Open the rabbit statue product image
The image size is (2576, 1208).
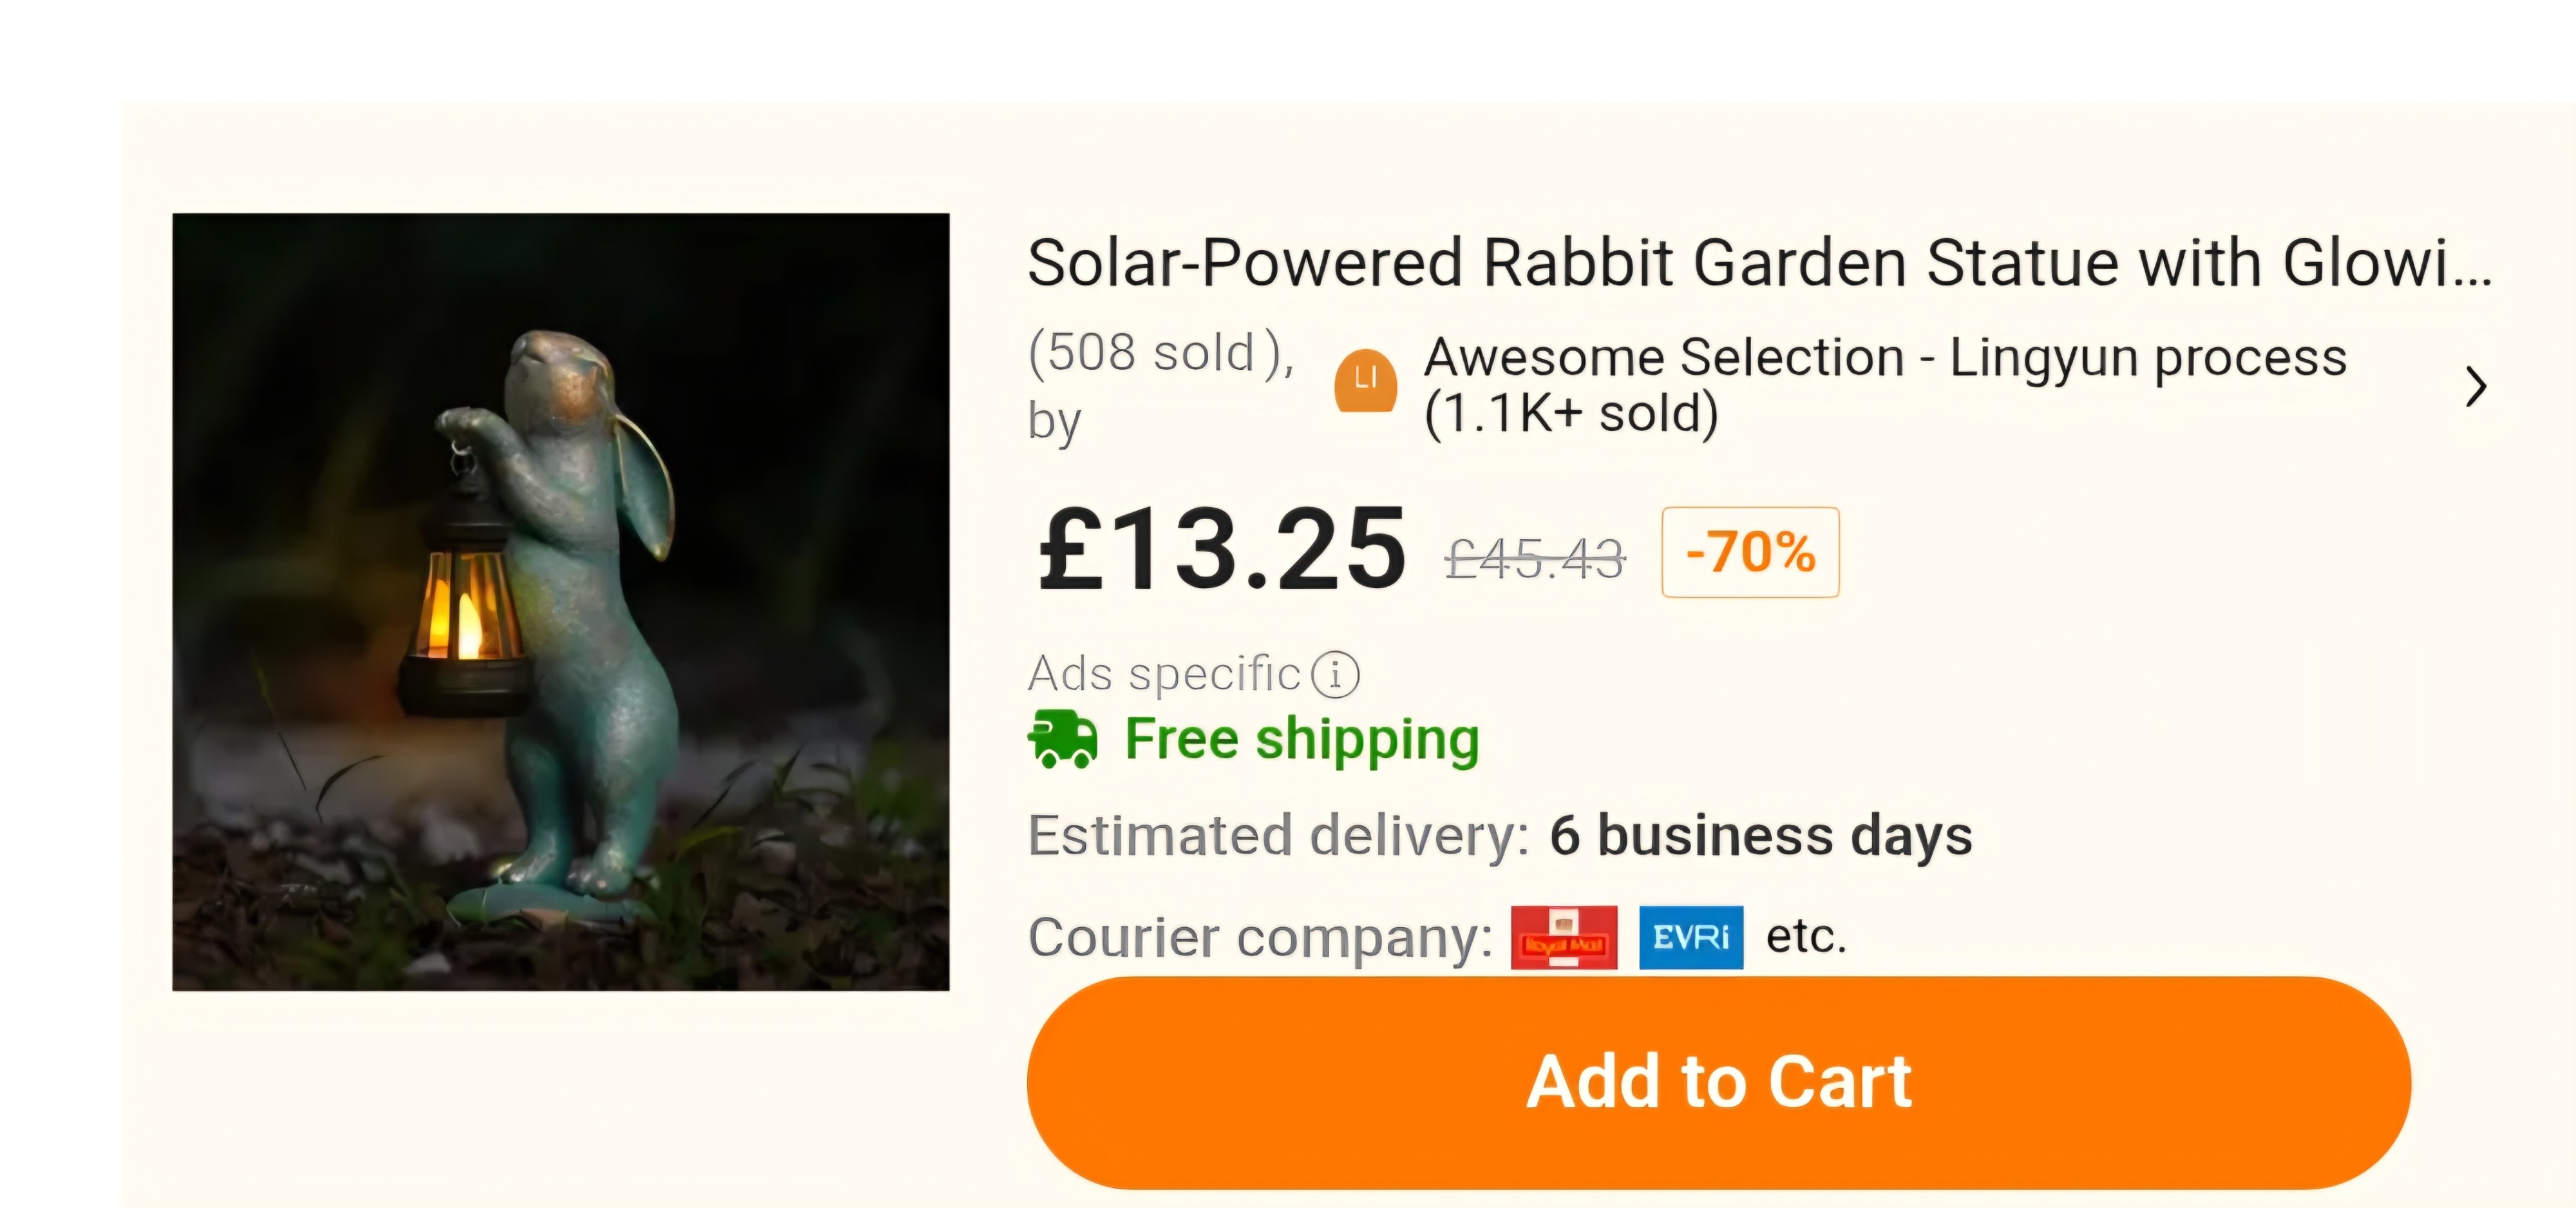(x=561, y=602)
